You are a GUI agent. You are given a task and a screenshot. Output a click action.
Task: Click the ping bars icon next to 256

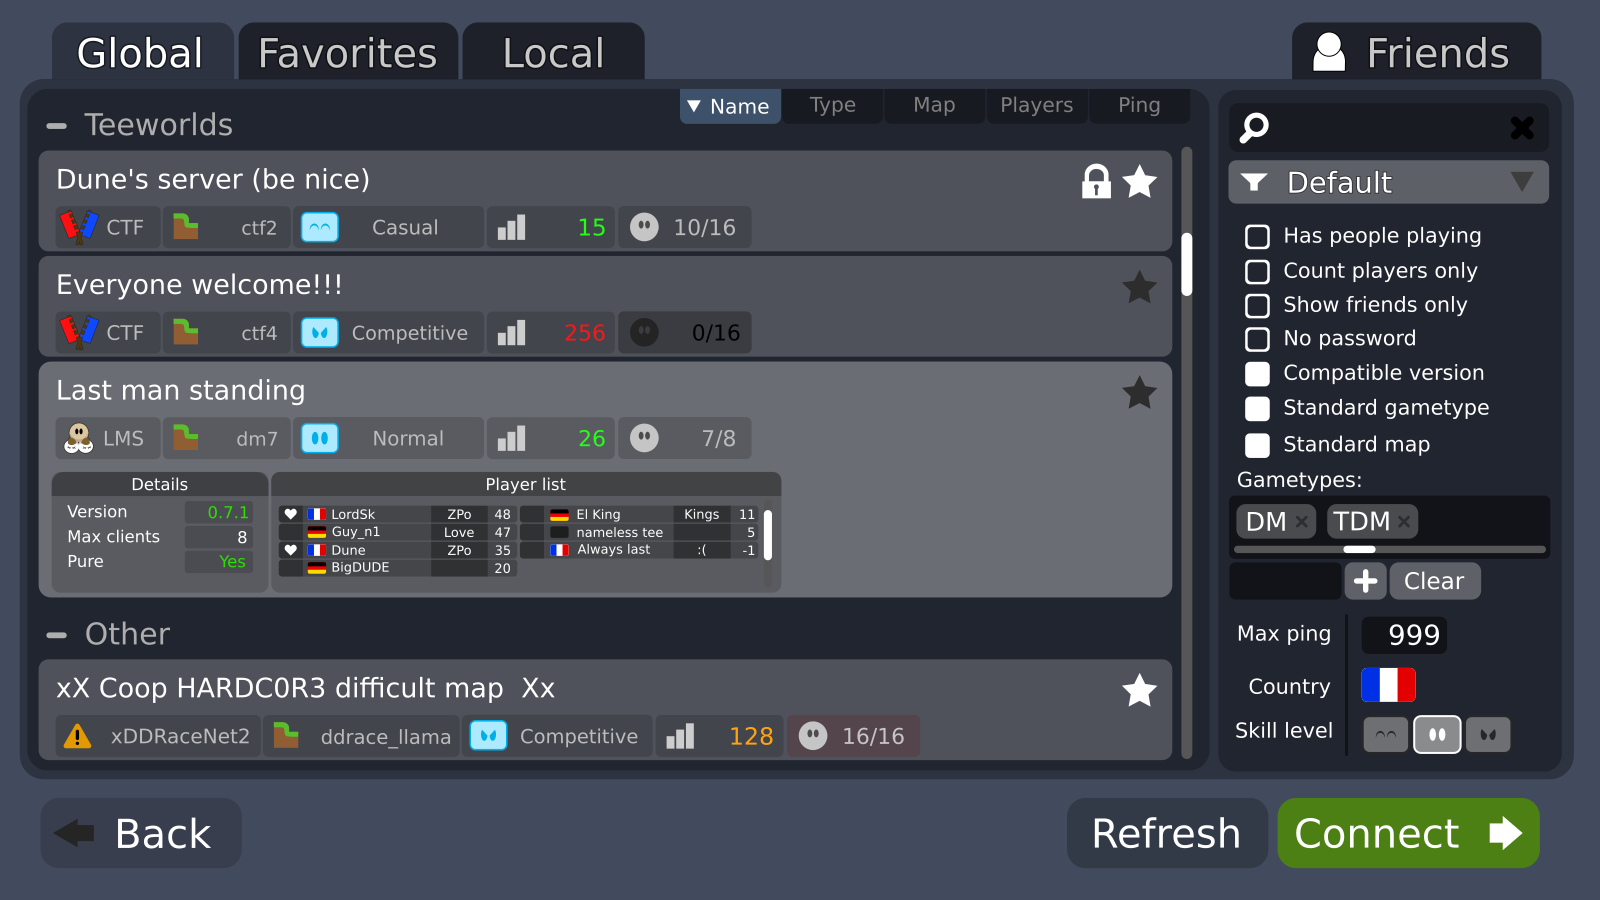tap(512, 333)
